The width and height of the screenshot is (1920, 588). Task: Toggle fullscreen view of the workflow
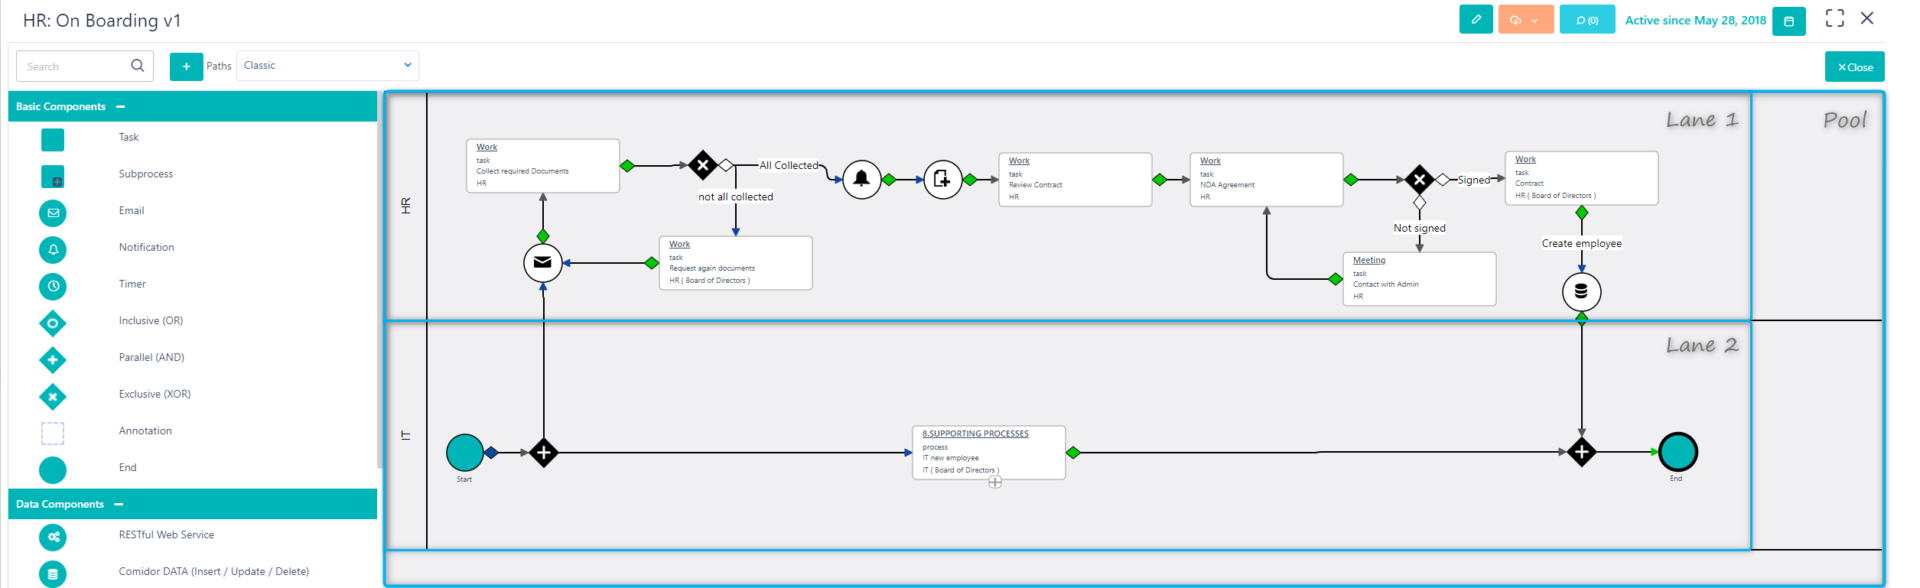(x=1834, y=18)
